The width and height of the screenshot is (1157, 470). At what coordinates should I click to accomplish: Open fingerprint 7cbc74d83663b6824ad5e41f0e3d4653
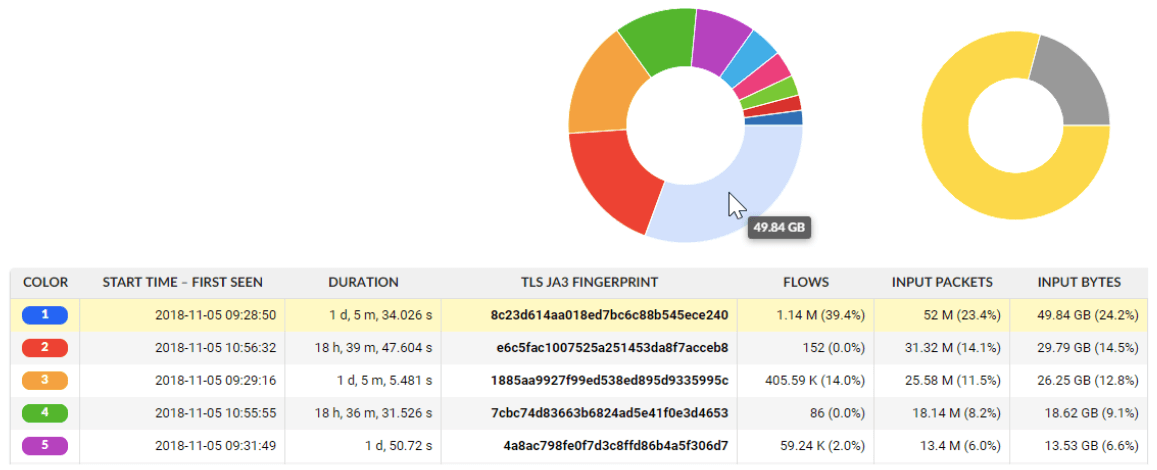(x=609, y=413)
